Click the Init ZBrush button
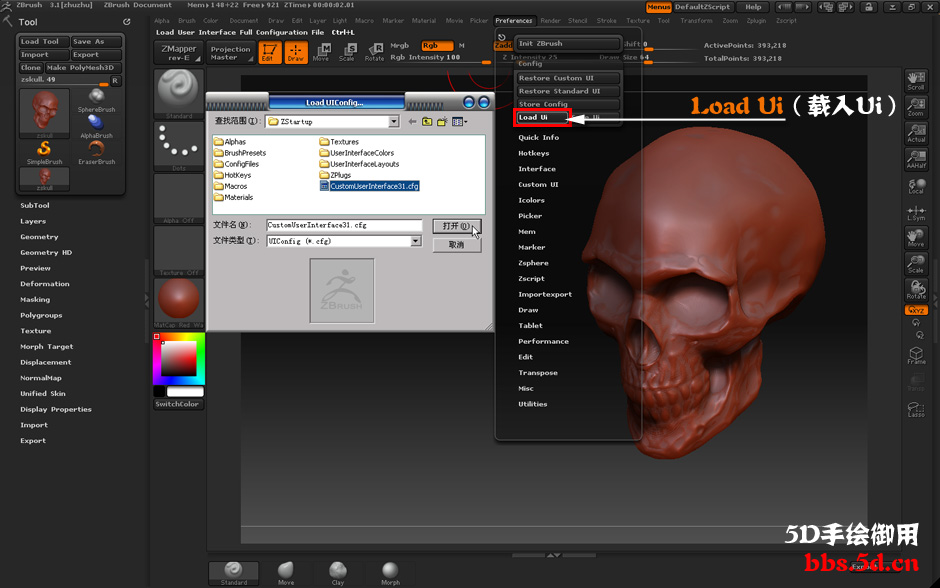Viewport: 940px width, 588px height. (x=568, y=44)
